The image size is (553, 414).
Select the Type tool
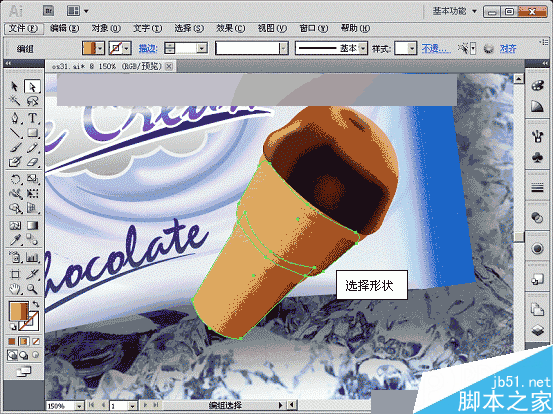click(x=32, y=117)
